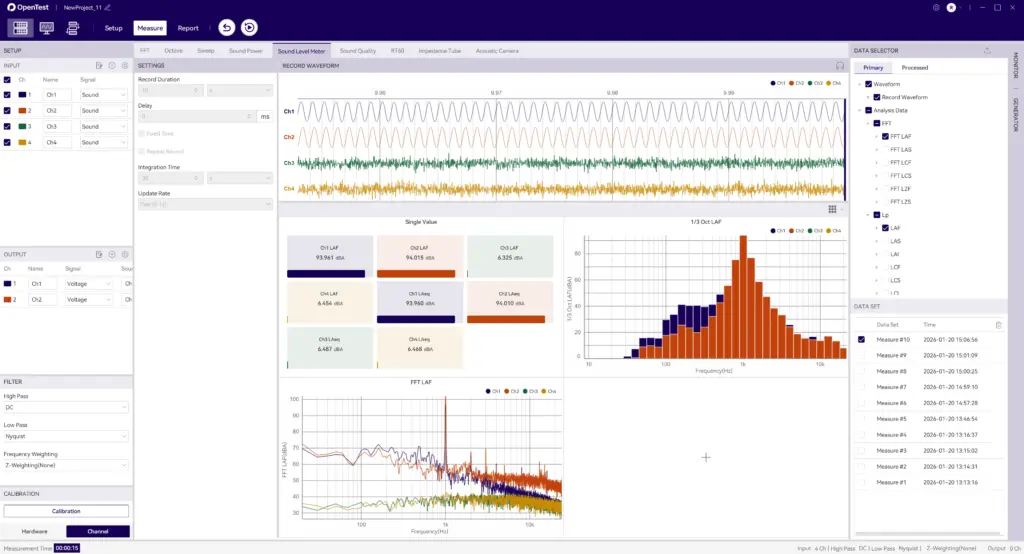The image size is (1024, 554).
Task: Select the Hardware calibration button
Action: 34,531
